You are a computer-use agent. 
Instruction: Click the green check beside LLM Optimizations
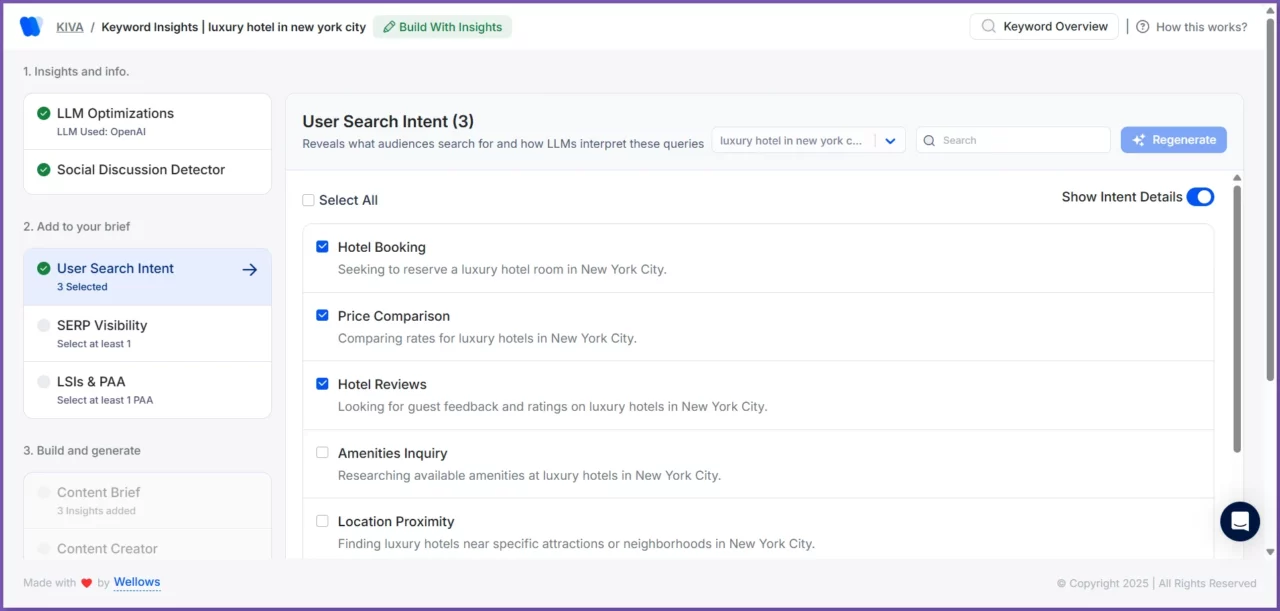coord(44,114)
